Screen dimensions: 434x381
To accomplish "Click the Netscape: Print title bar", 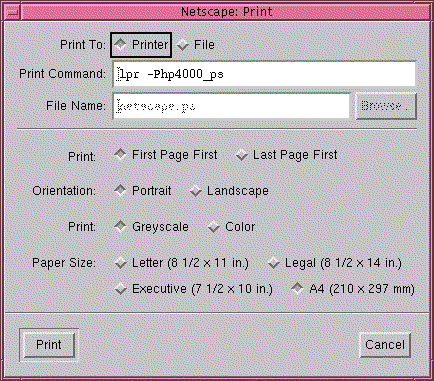I will [x=226, y=12].
